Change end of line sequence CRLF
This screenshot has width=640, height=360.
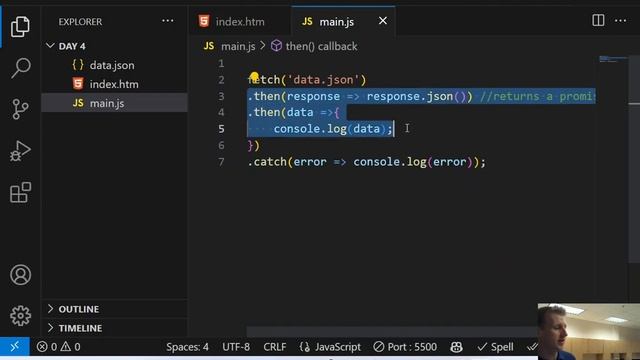pyautogui.click(x=275, y=347)
